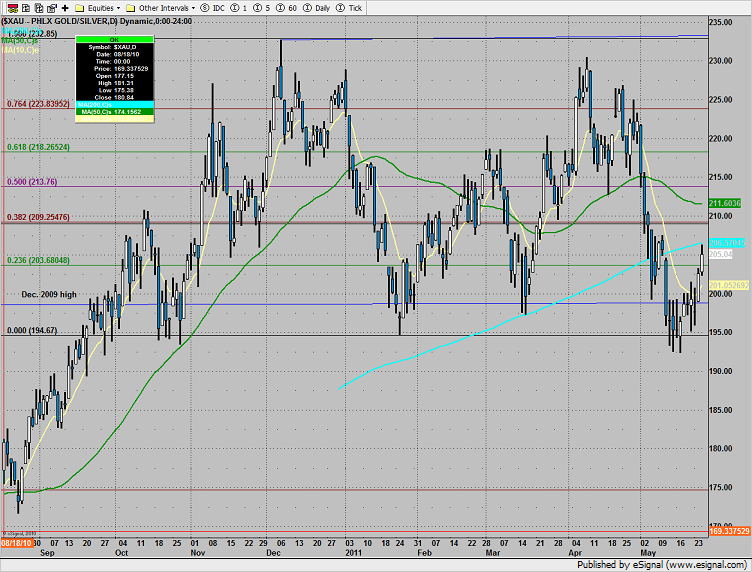Viewport: 752px width, 572px height.
Task: Click the red 169.337529 cursor price tag
Action: (x=729, y=531)
